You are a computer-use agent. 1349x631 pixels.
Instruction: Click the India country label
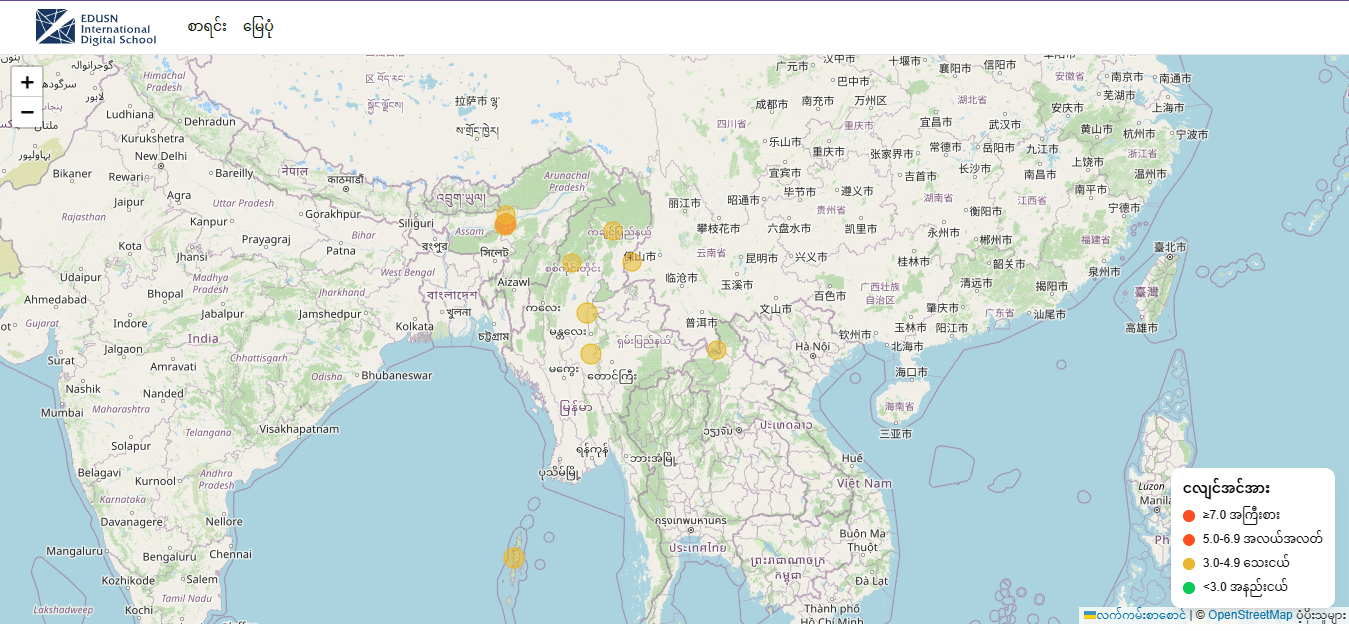tap(203, 339)
